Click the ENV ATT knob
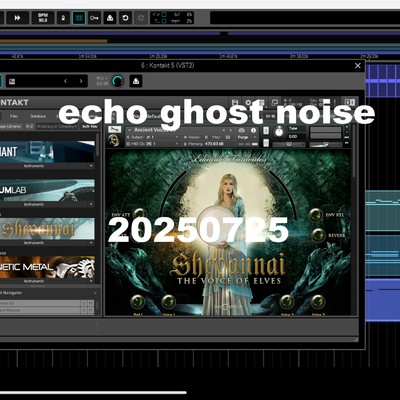 pyautogui.click(x=140, y=215)
